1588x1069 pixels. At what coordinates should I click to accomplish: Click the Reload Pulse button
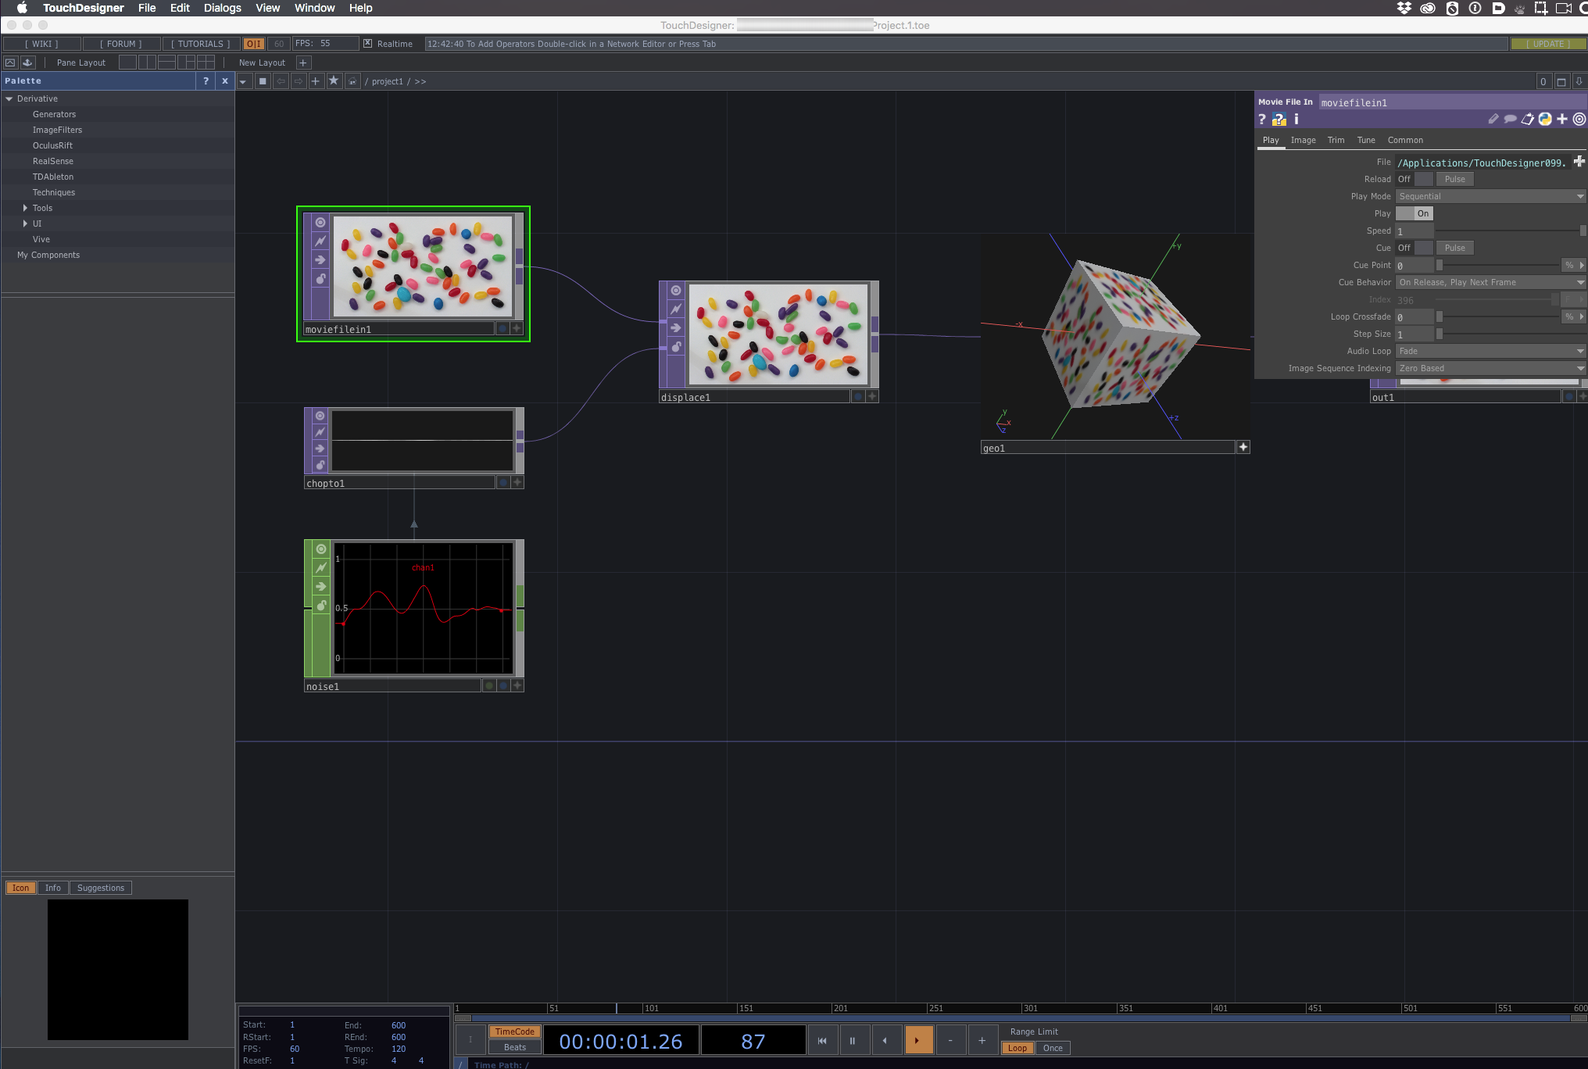(1455, 180)
